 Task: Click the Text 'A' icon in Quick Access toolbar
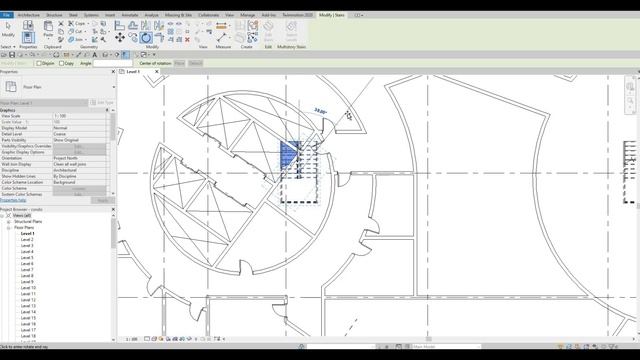pyautogui.click(x=95, y=55)
